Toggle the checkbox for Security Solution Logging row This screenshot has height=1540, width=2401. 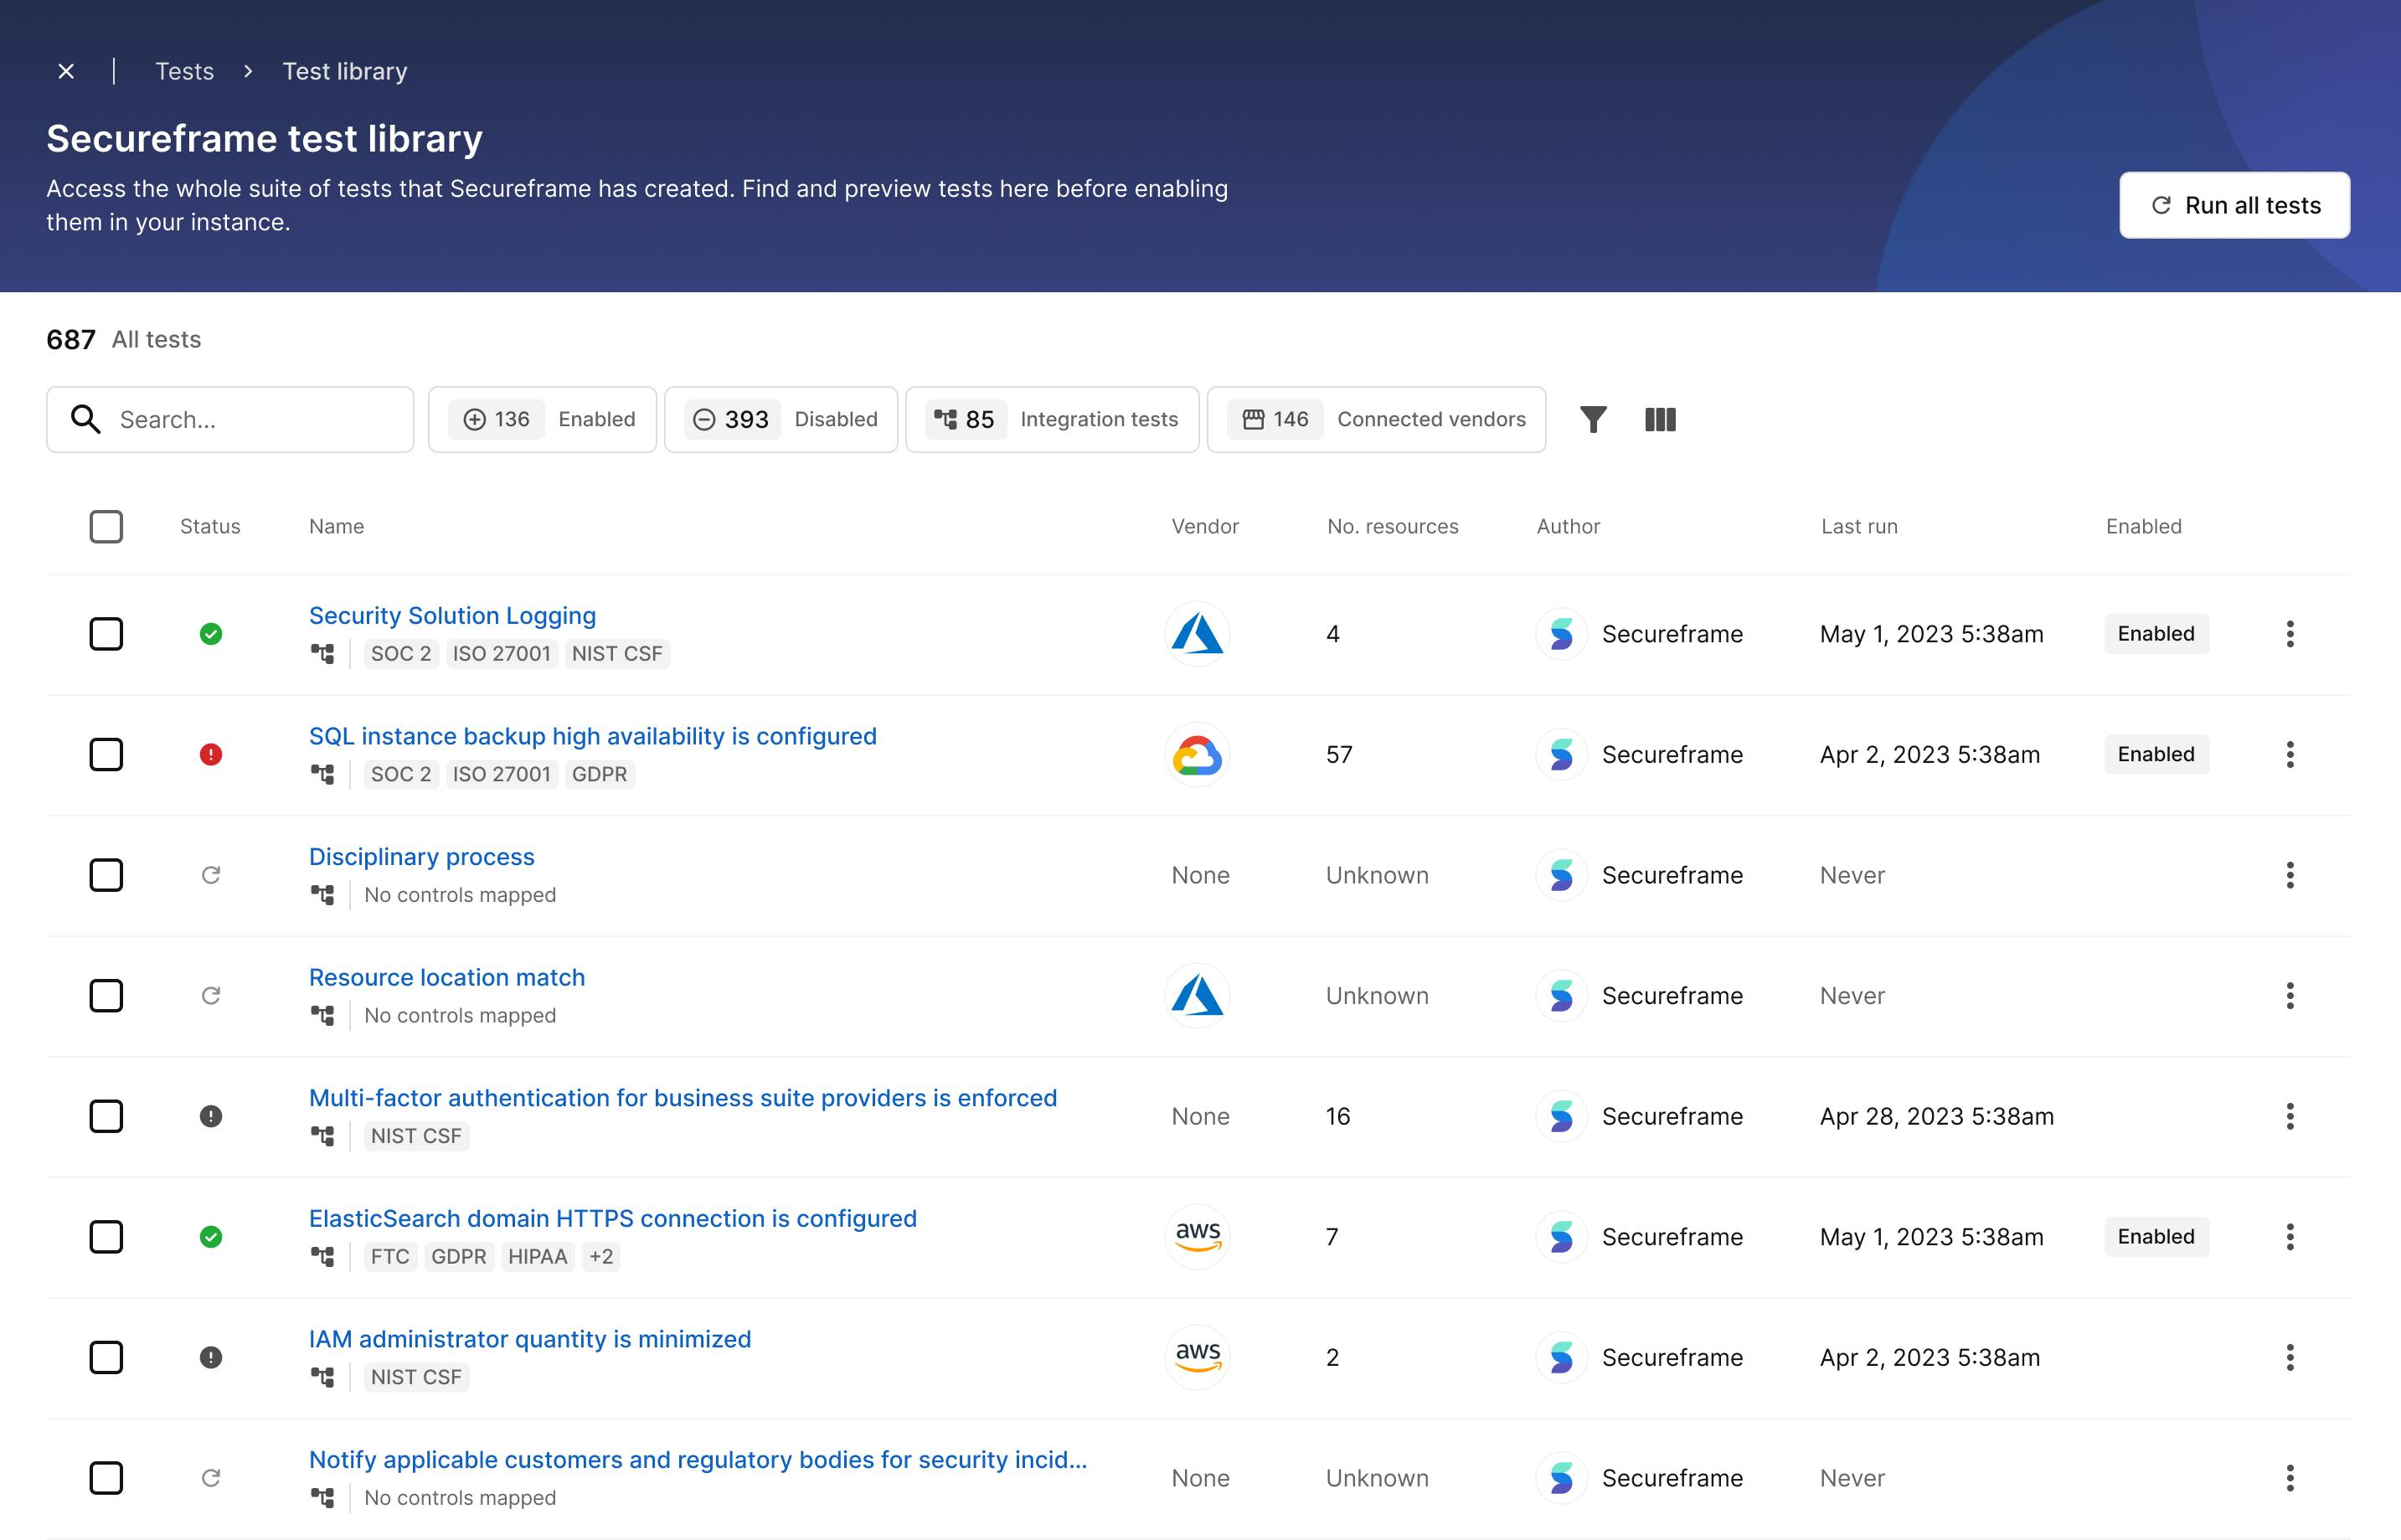coord(106,633)
